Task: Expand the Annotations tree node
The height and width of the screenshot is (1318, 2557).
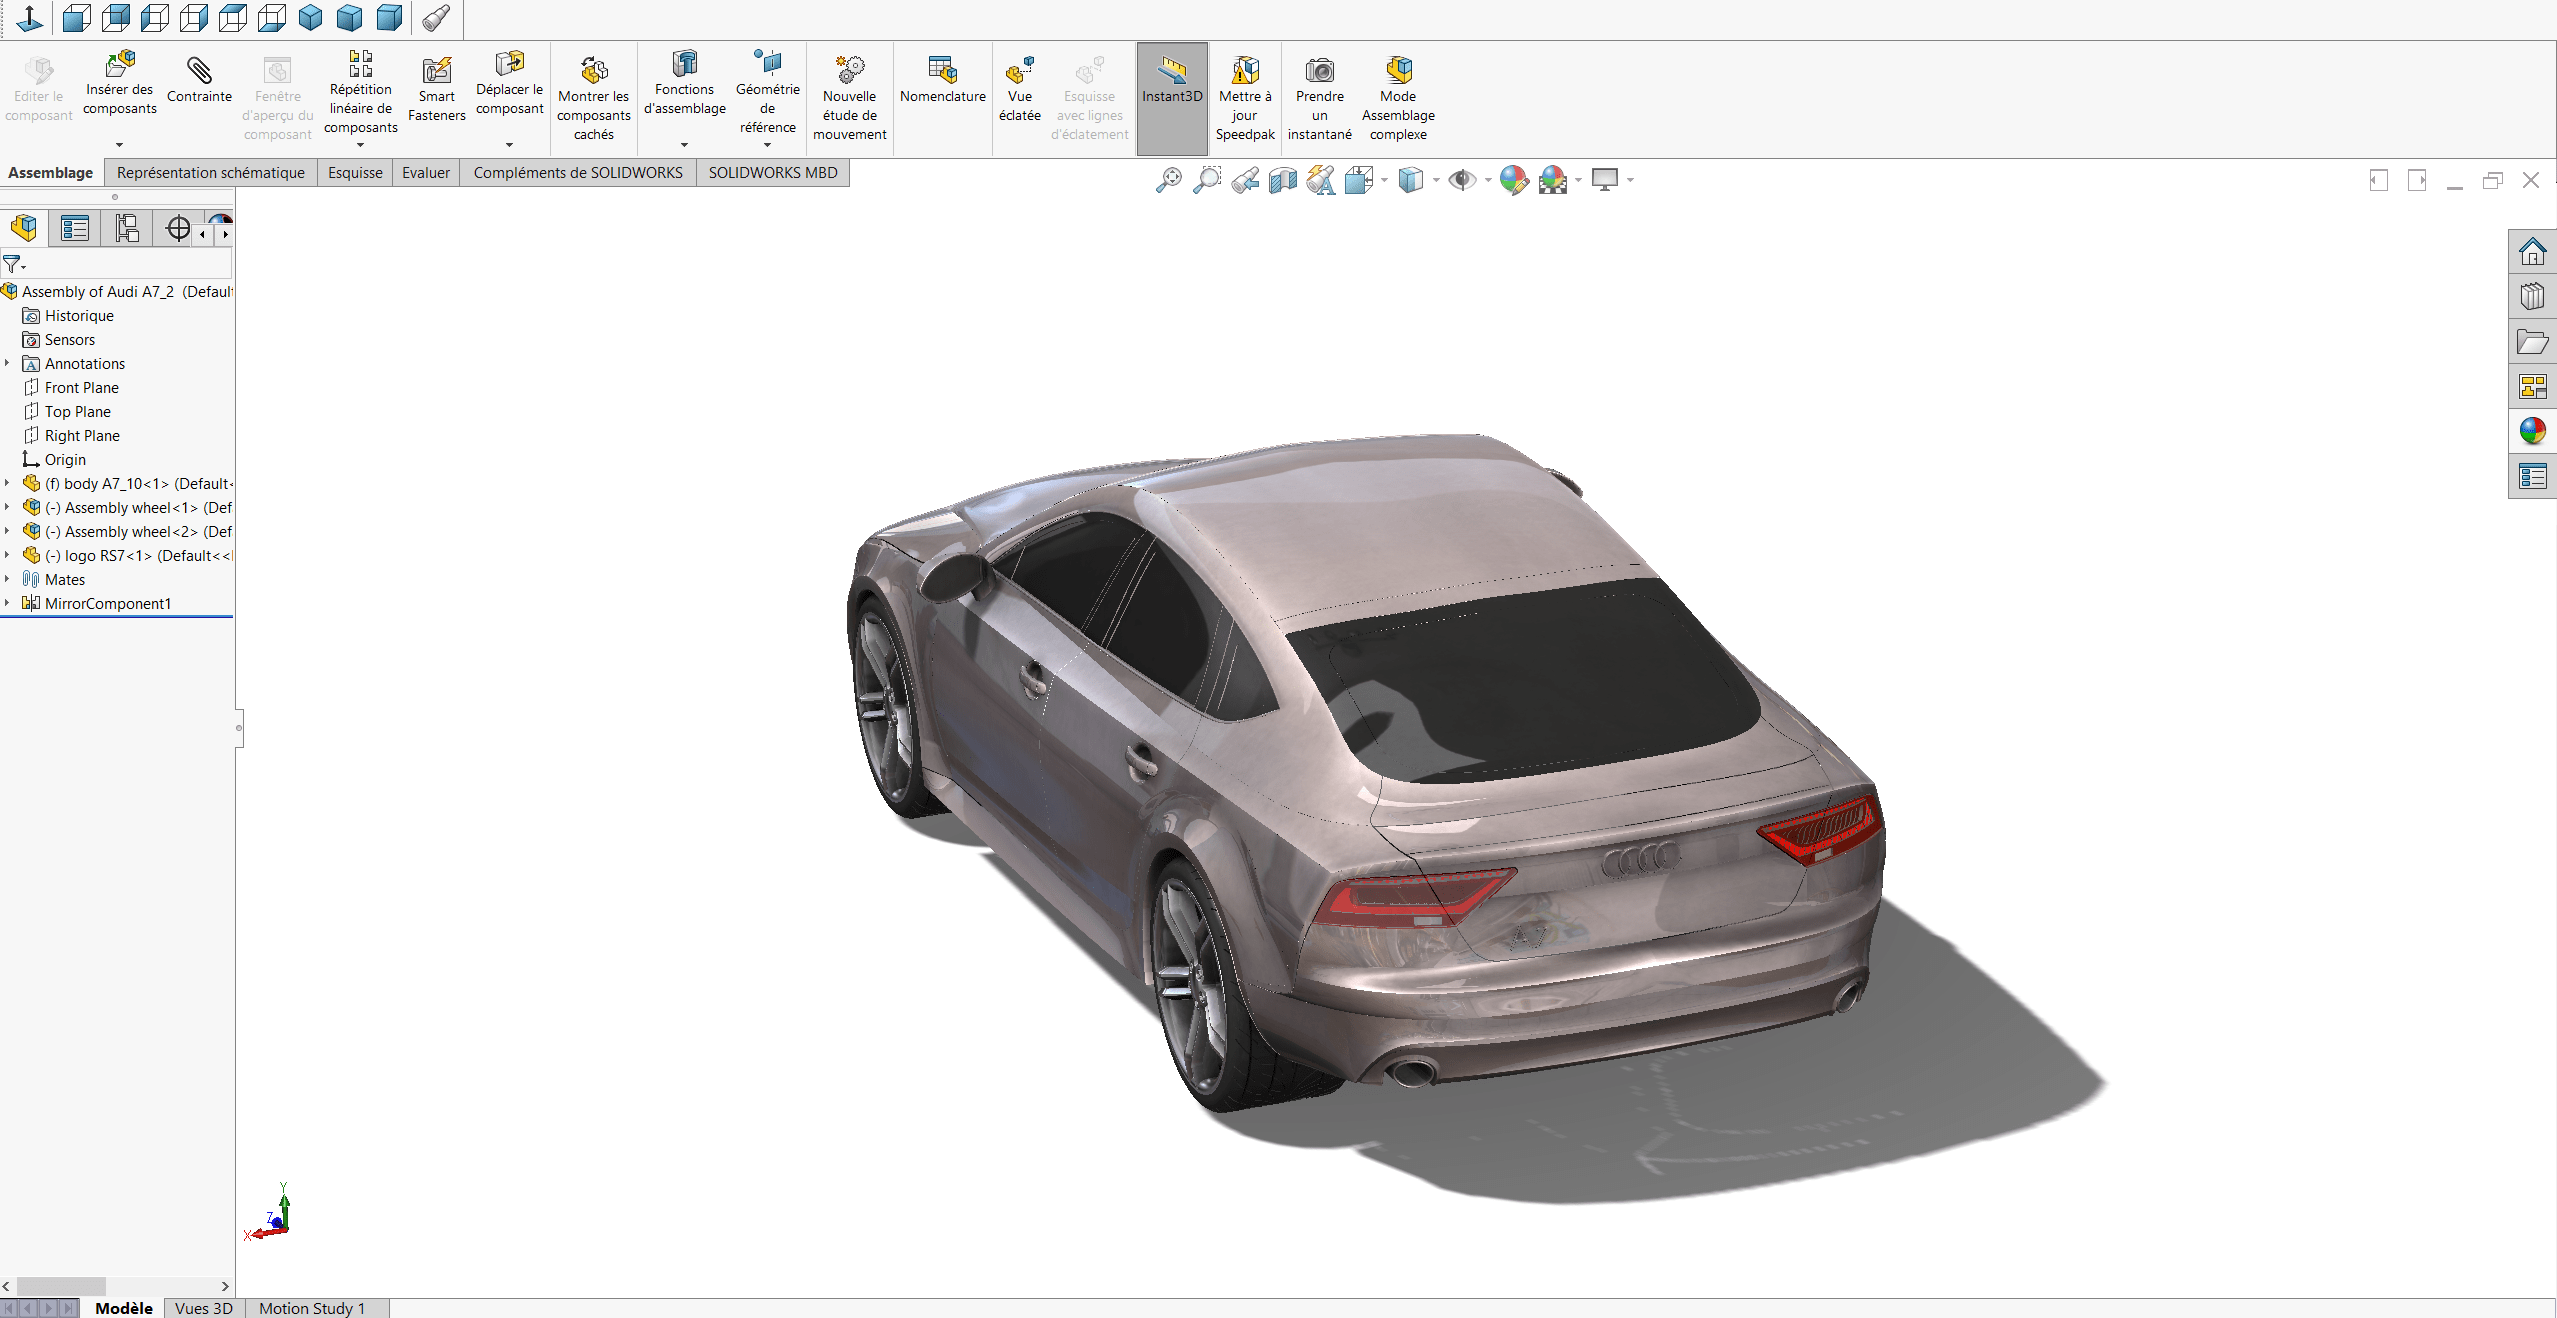Action: click(x=7, y=363)
